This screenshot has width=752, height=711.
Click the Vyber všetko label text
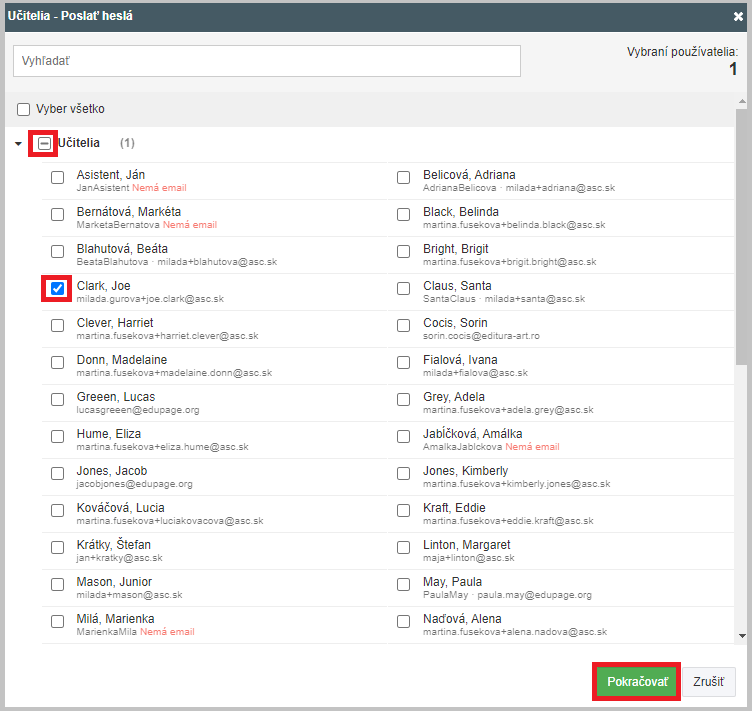(70, 109)
